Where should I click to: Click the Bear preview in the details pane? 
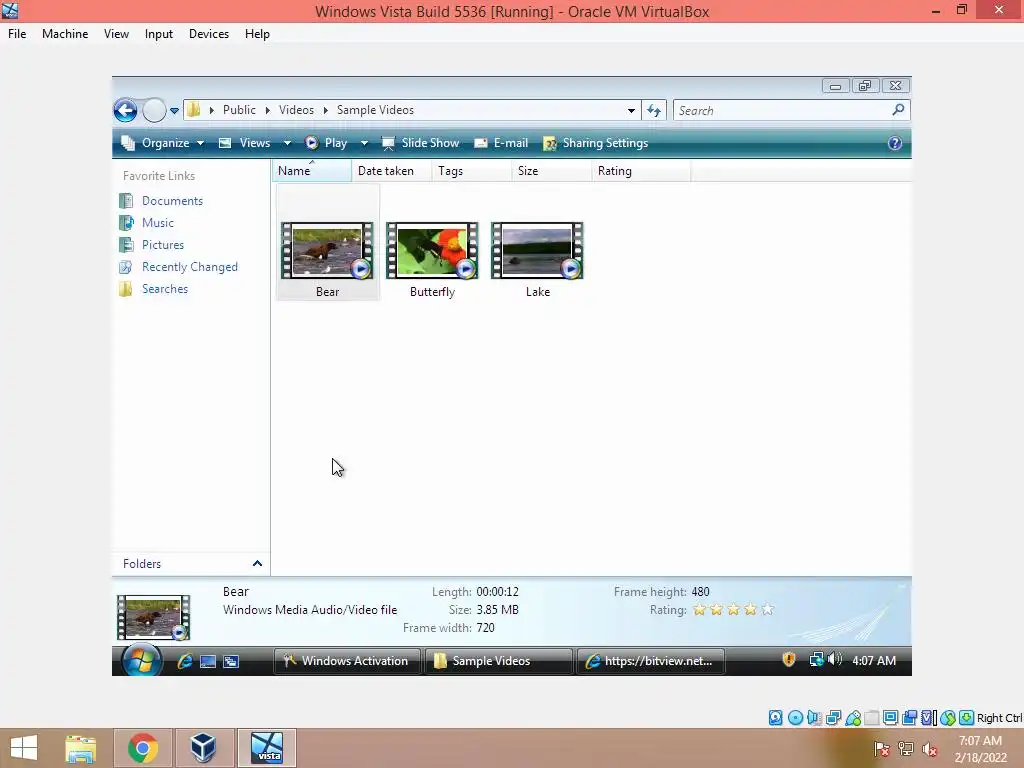(153, 617)
